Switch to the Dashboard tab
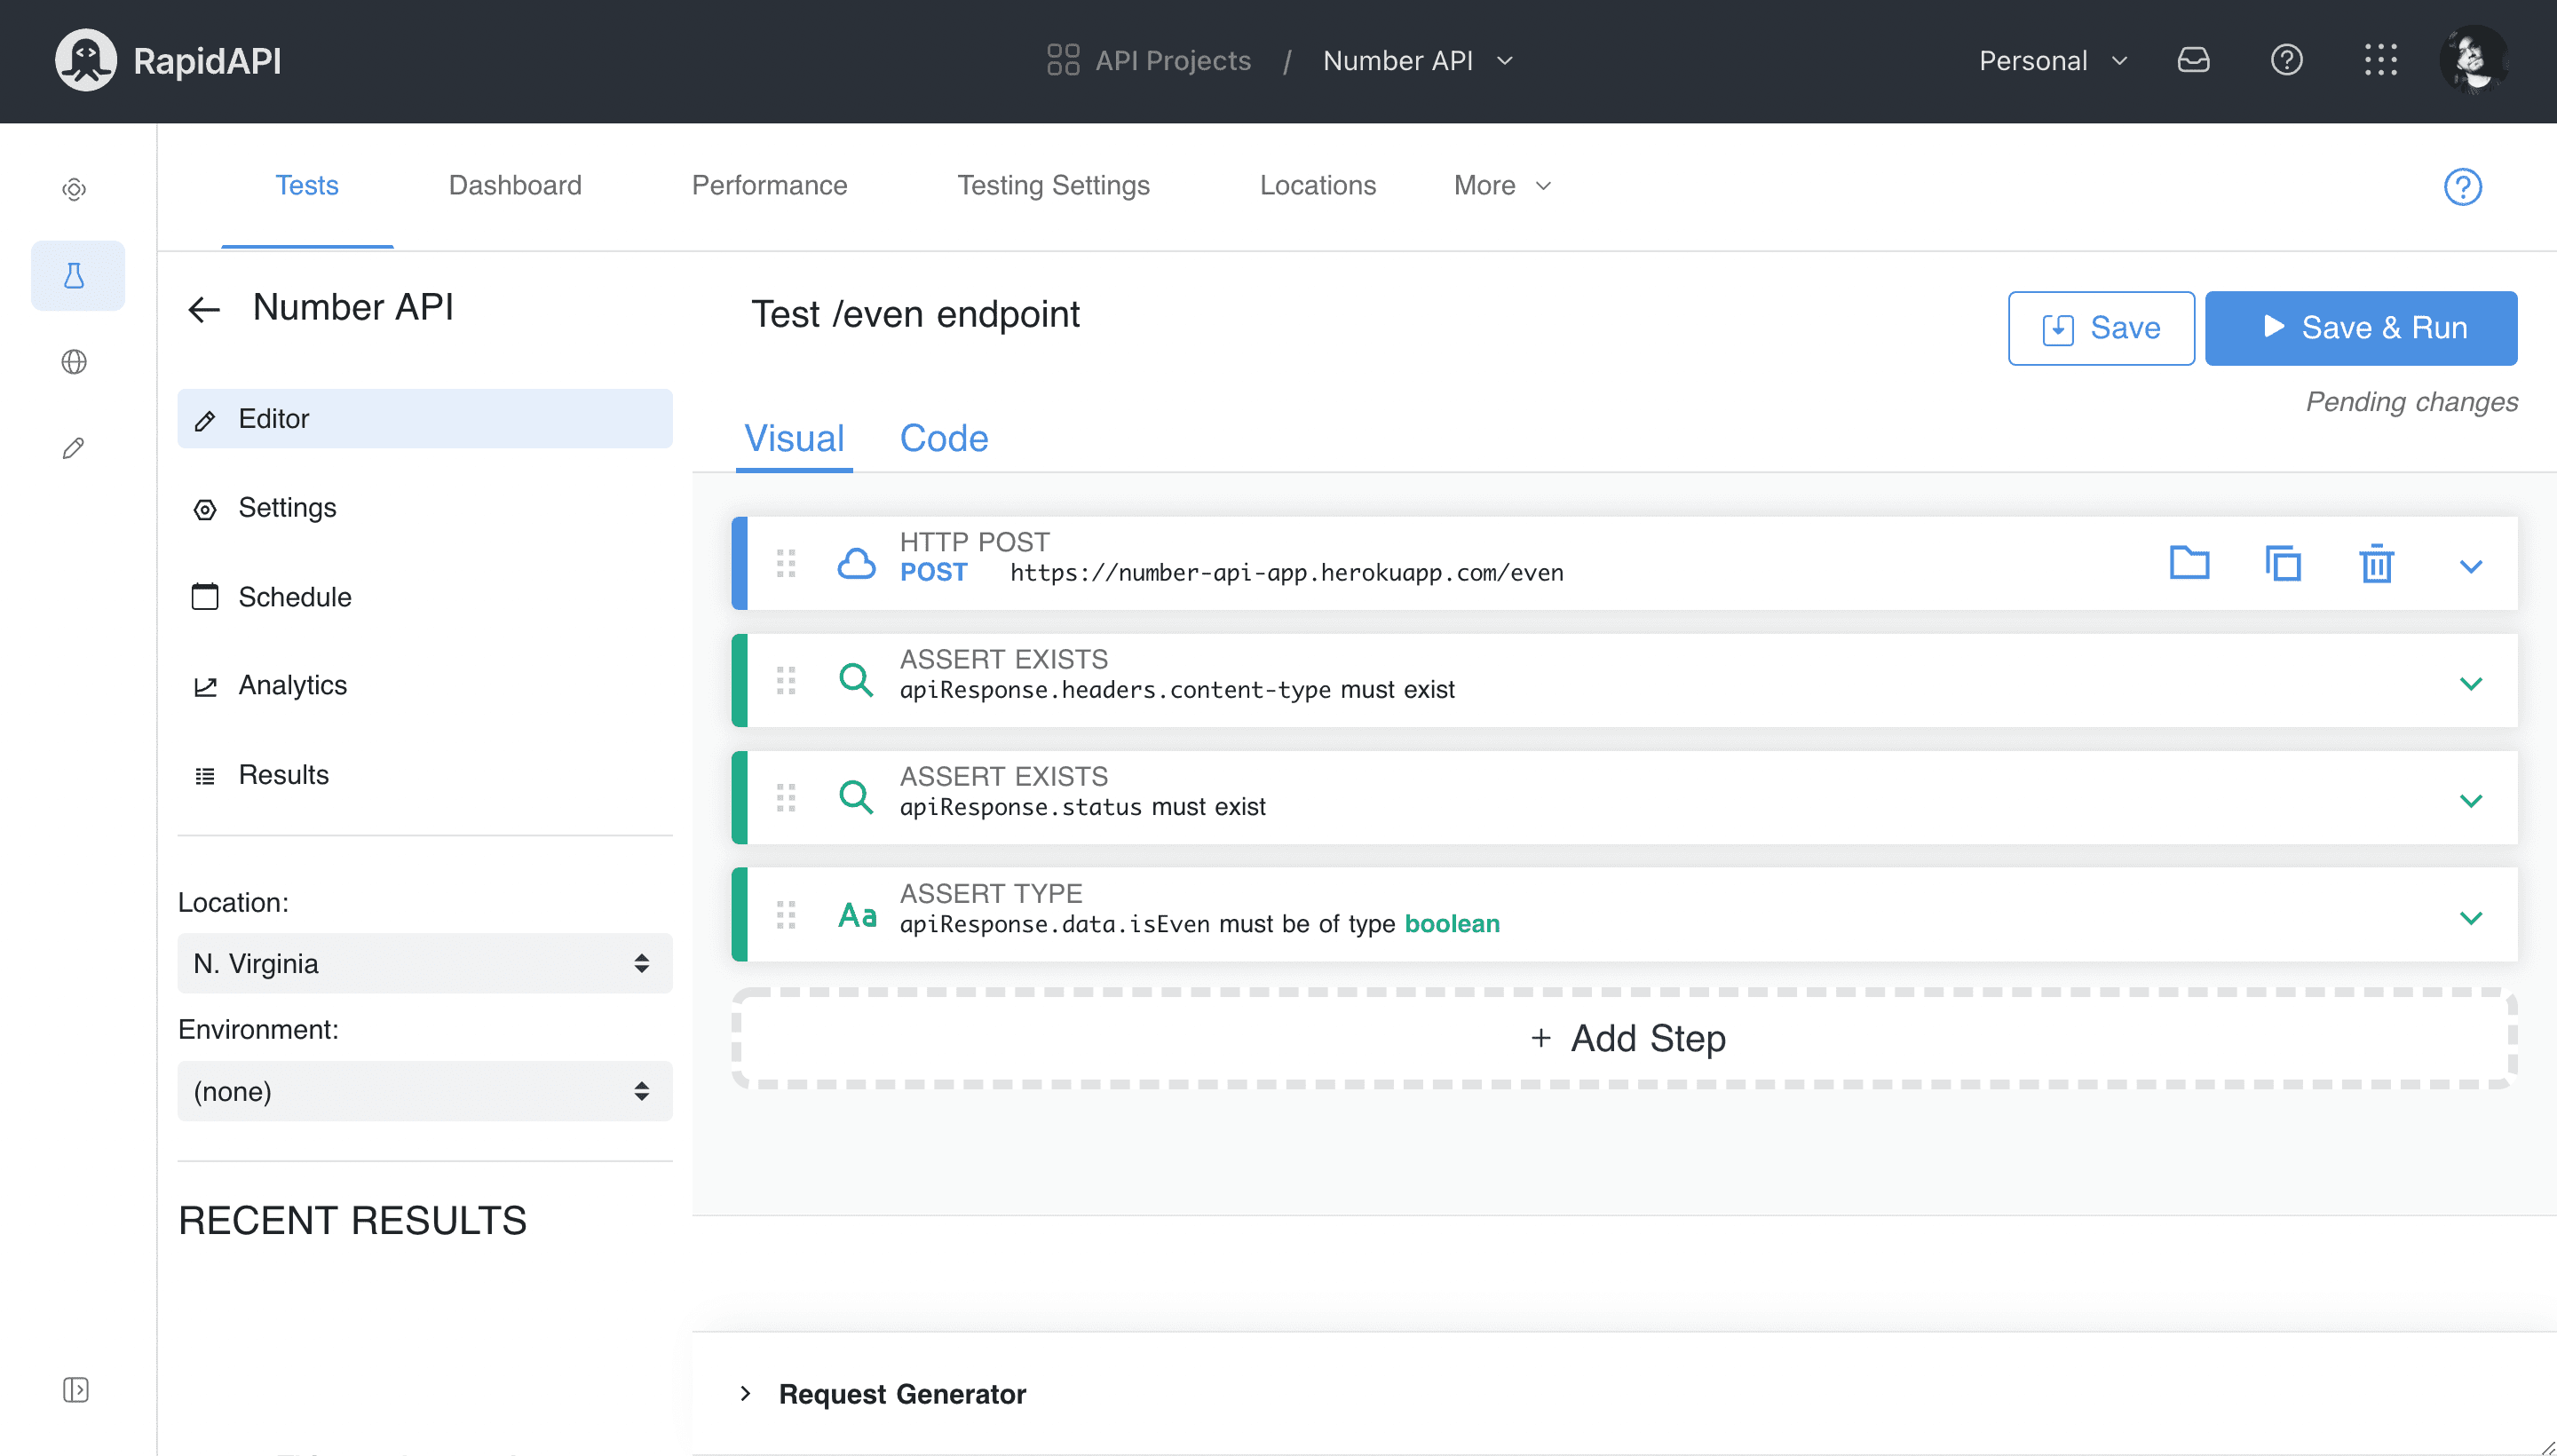The width and height of the screenshot is (2557, 1456). point(515,185)
